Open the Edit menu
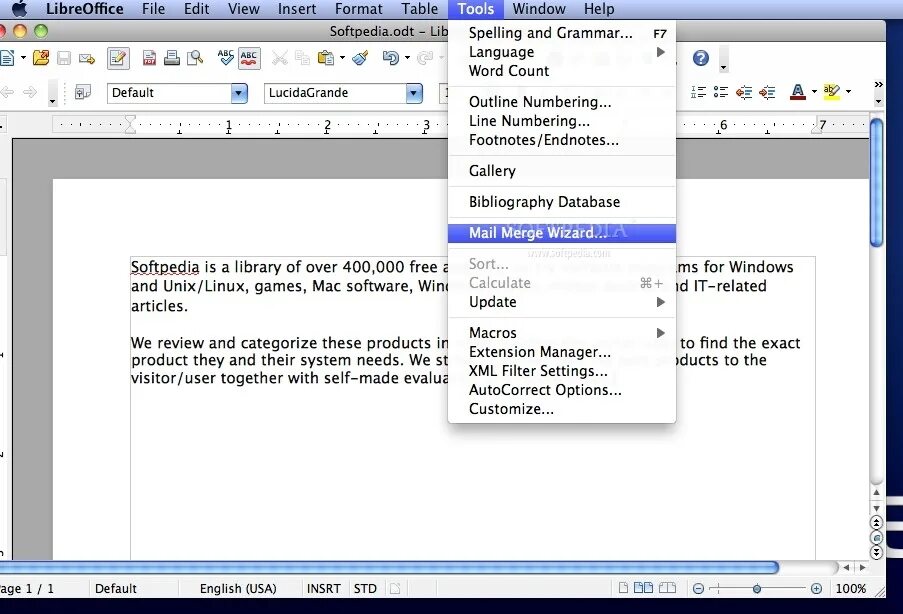 click(x=196, y=9)
